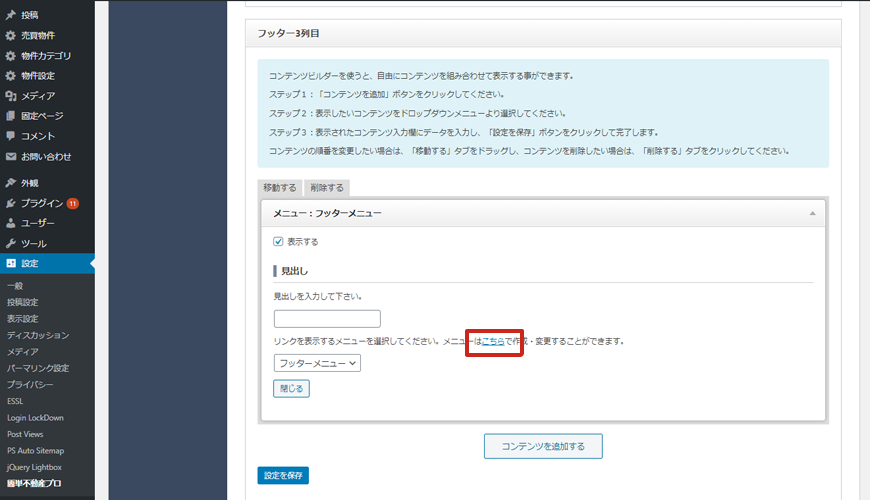The image size is (870, 500).
Task: Open パーマリンク設定 in settings submenu
Action: 38,368
